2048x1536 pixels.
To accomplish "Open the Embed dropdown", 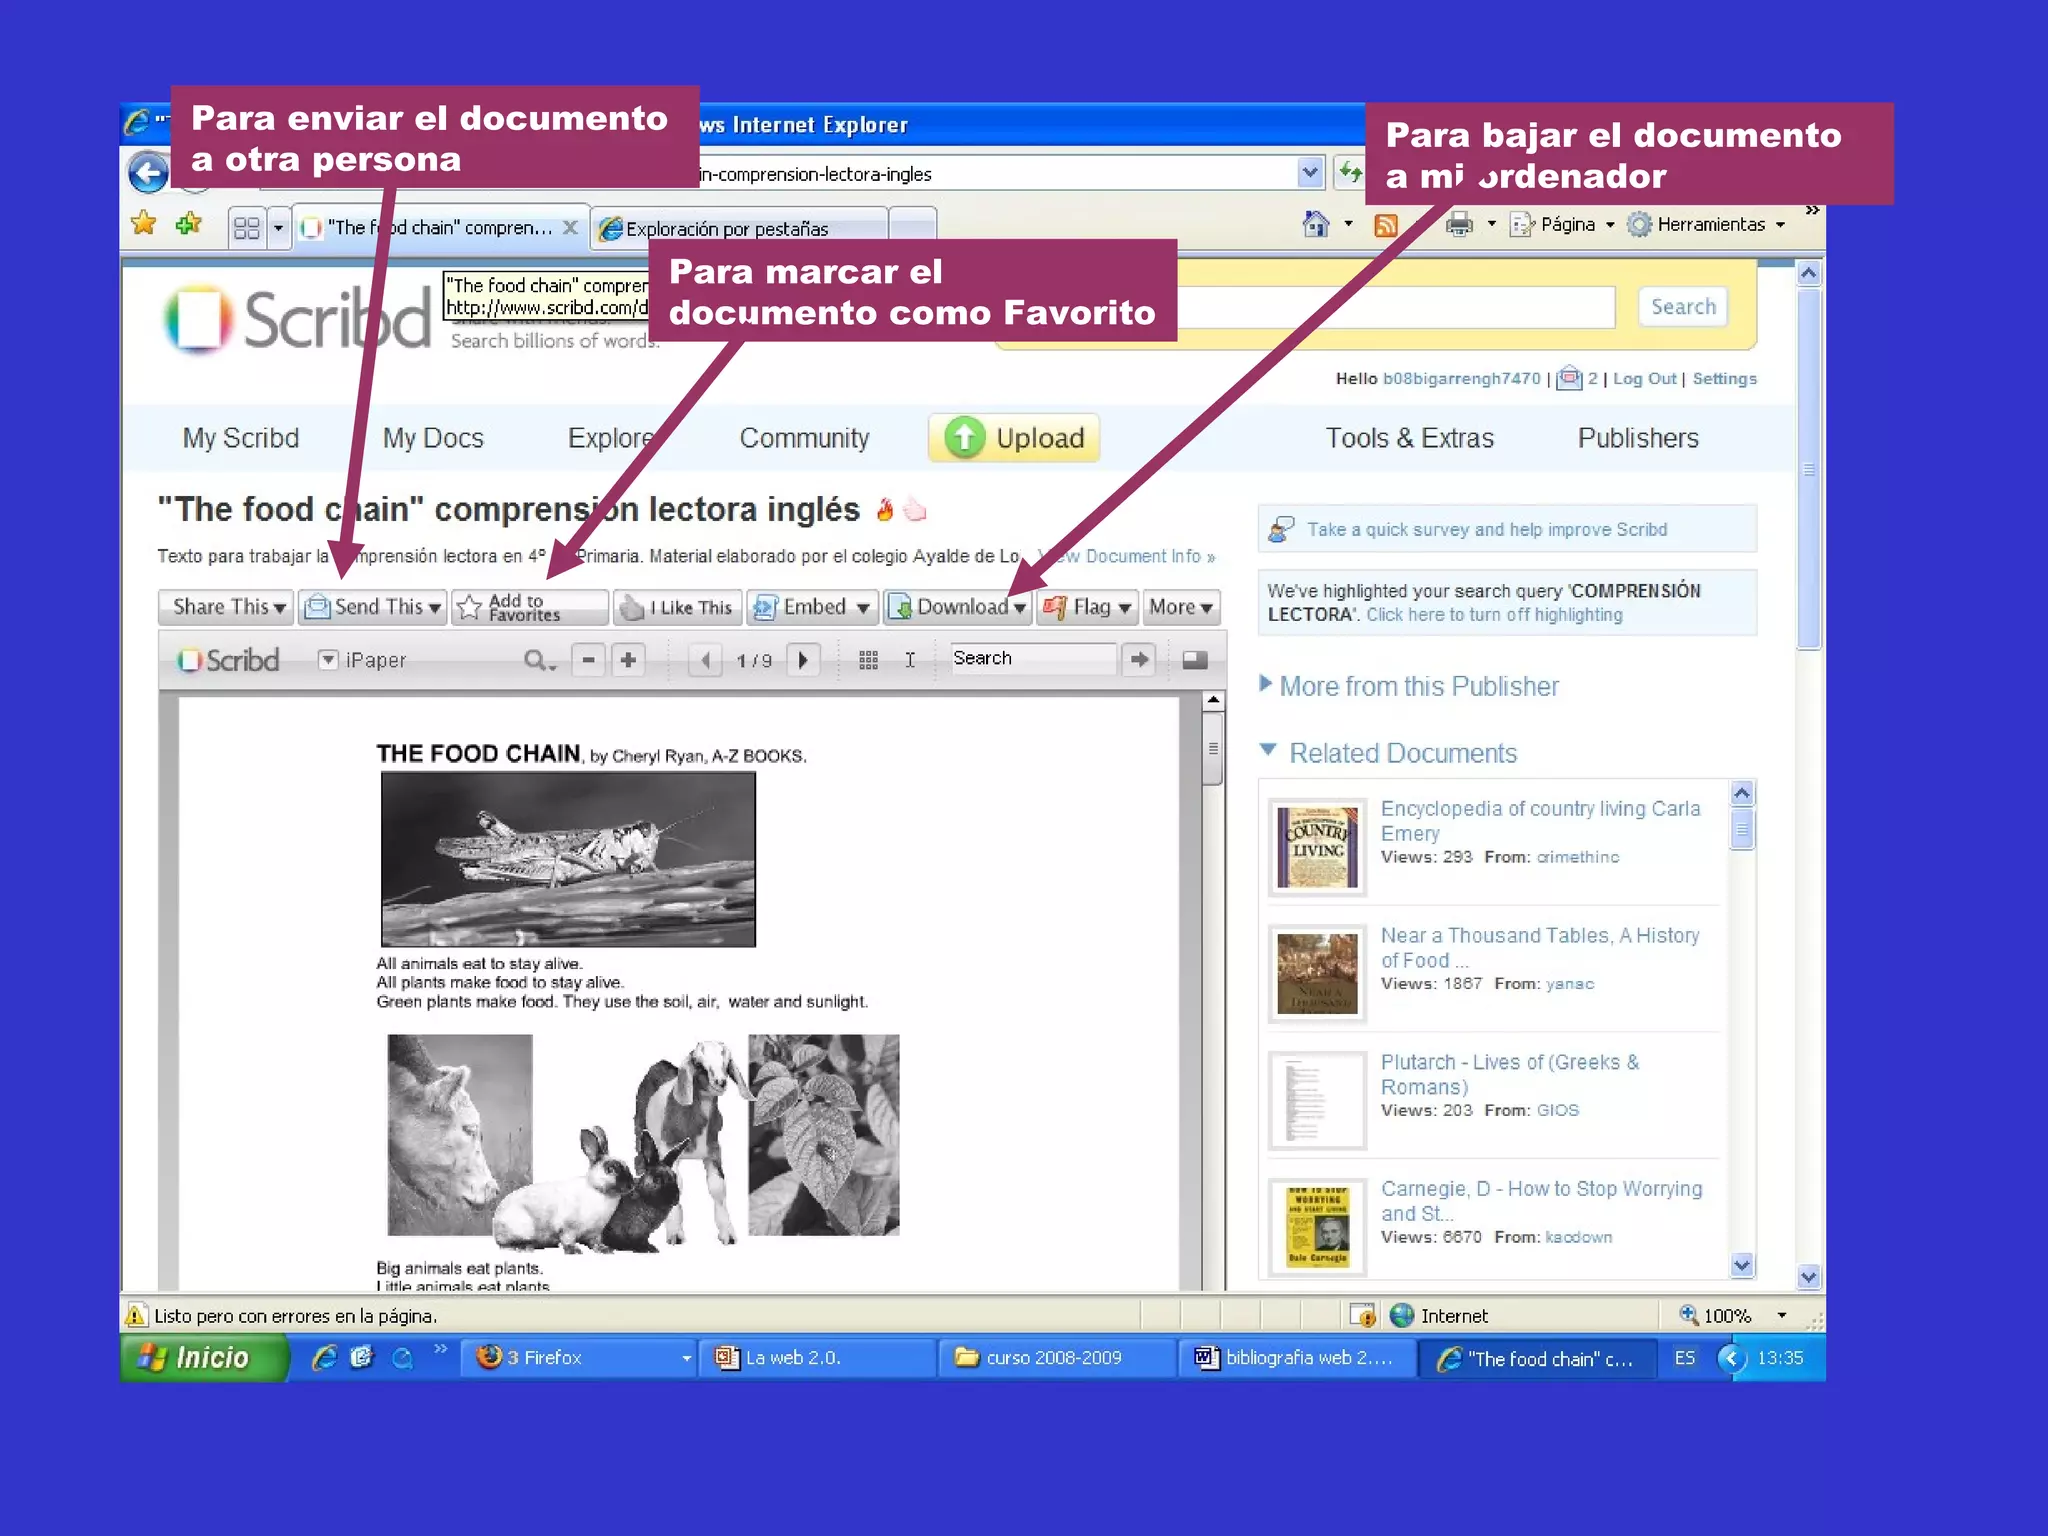I will click(x=812, y=607).
